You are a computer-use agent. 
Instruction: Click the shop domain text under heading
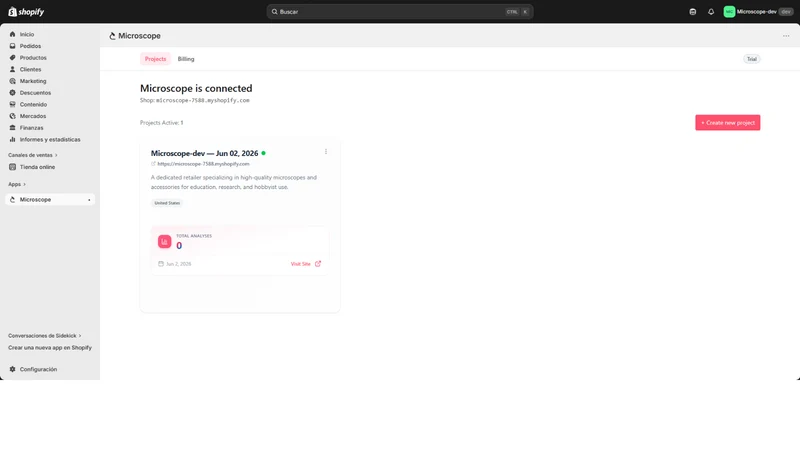[203, 101]
